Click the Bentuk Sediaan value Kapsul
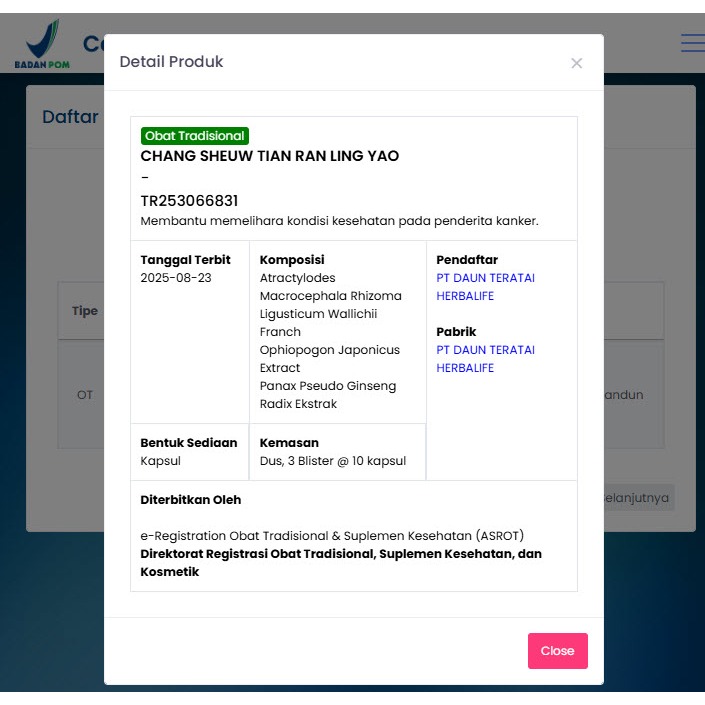 click(x=160, y=461)
